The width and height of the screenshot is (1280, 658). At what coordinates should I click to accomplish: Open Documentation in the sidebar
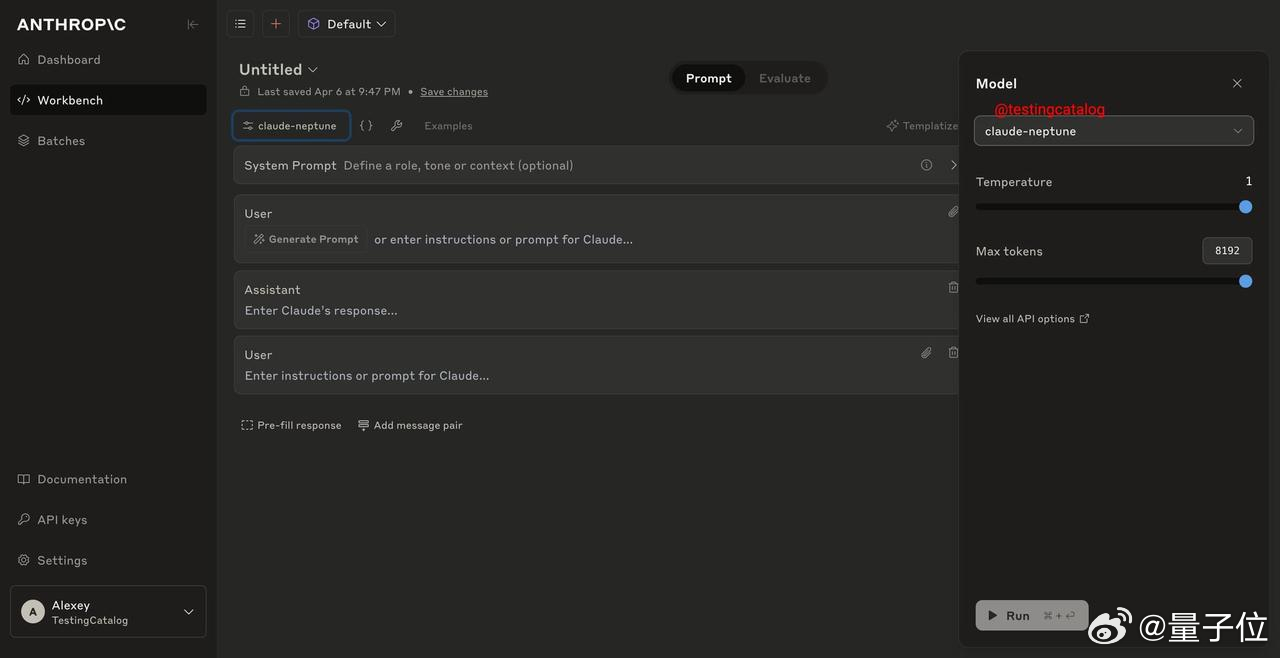tap(108, 479)
